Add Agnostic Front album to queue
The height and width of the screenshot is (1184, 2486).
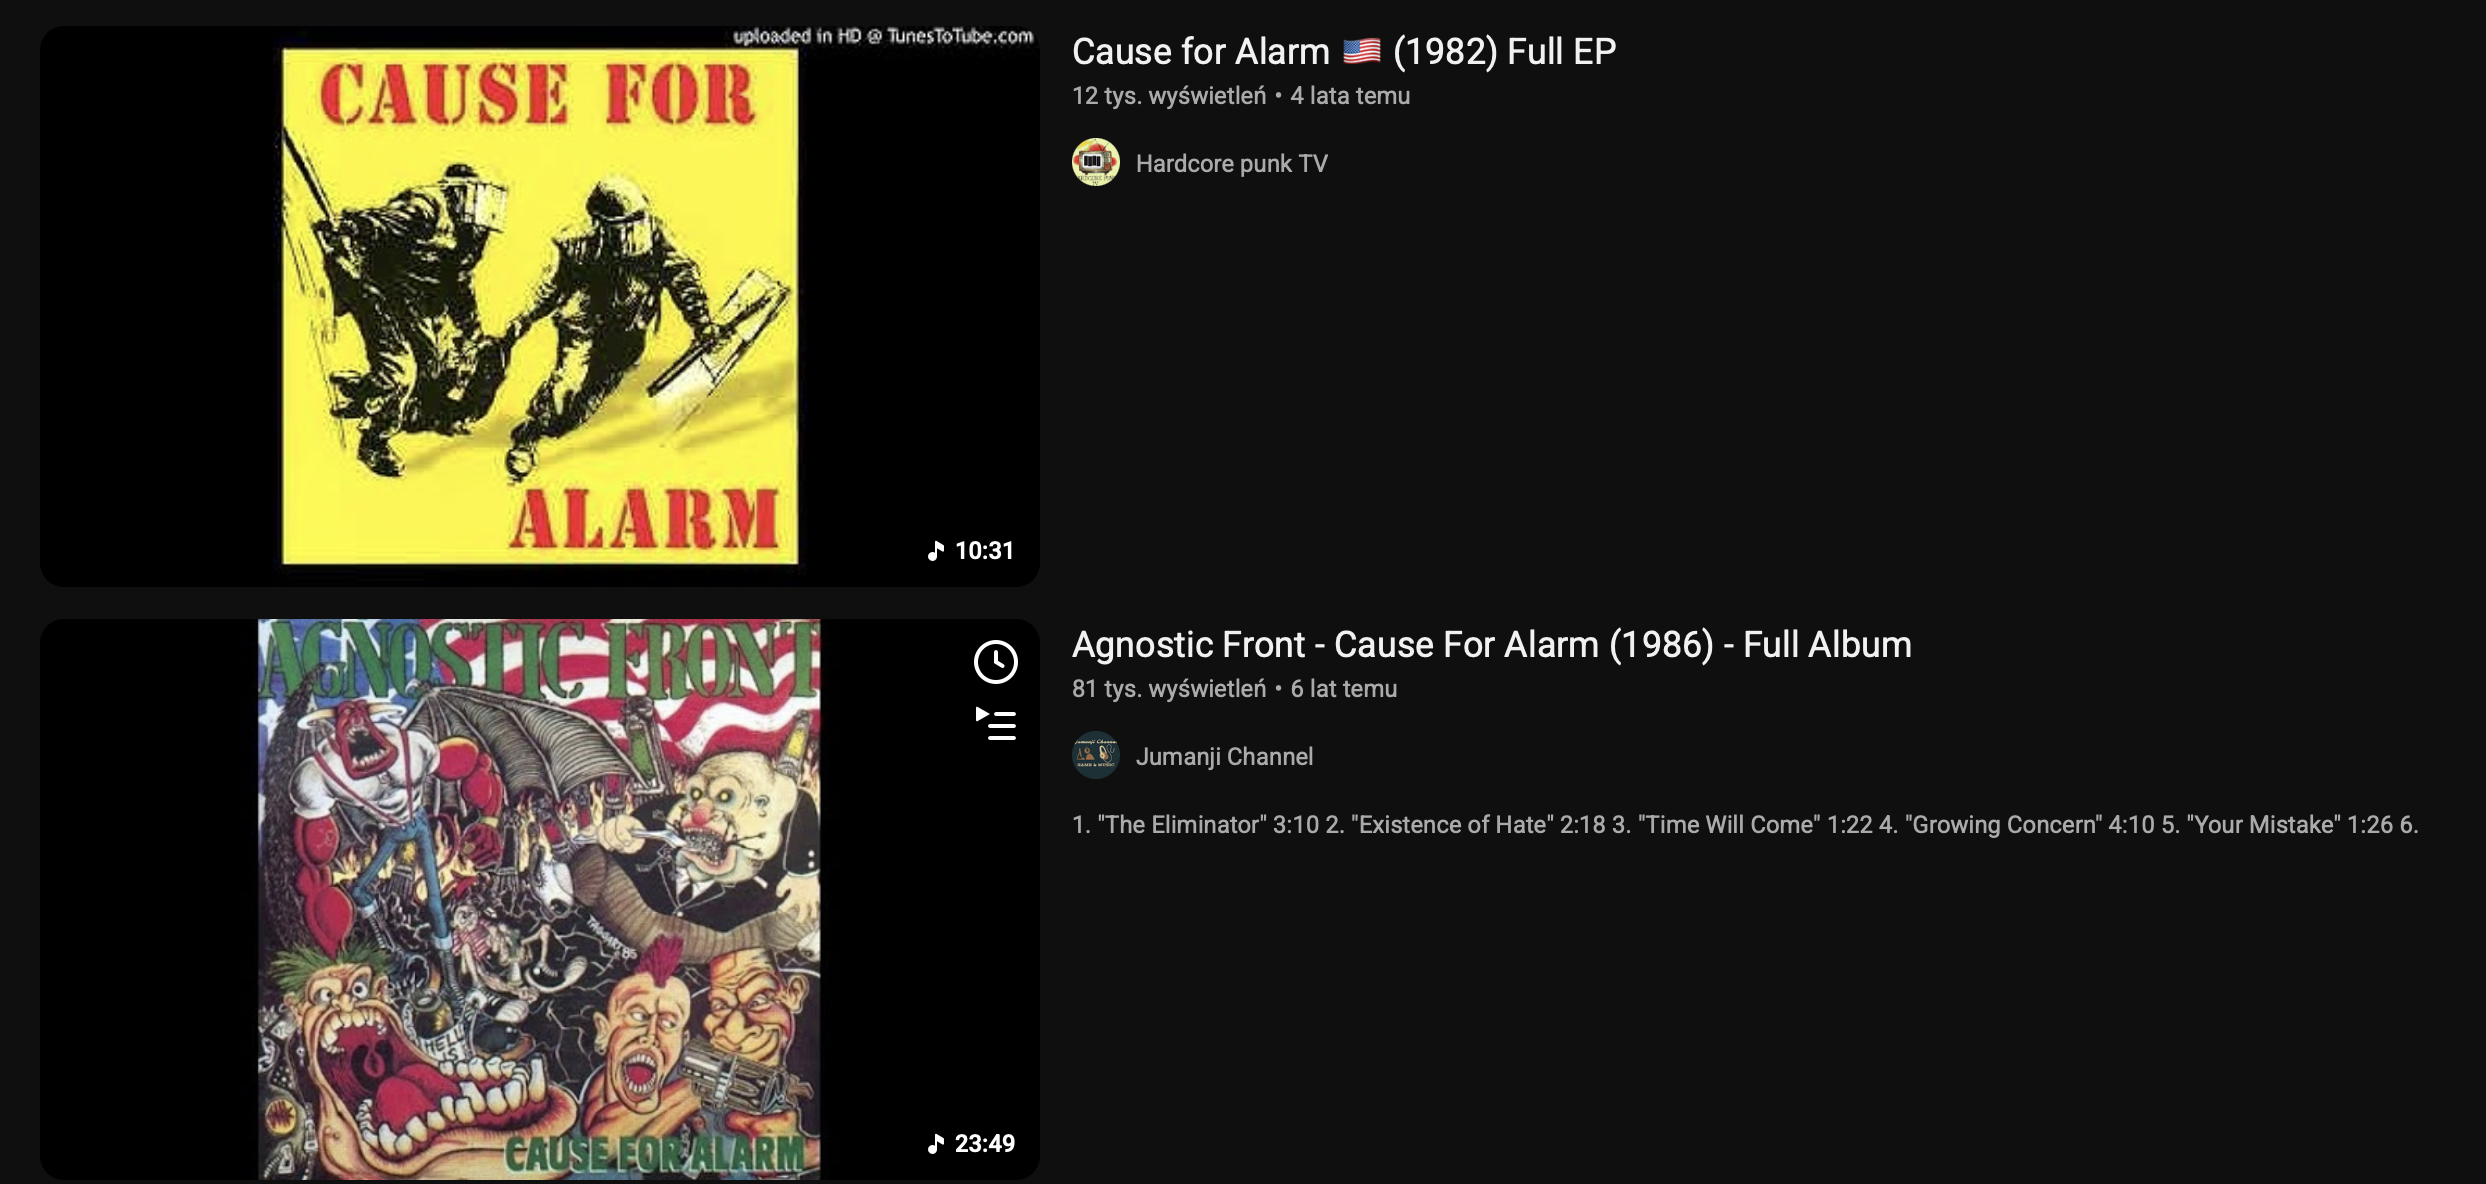[995, 724]
